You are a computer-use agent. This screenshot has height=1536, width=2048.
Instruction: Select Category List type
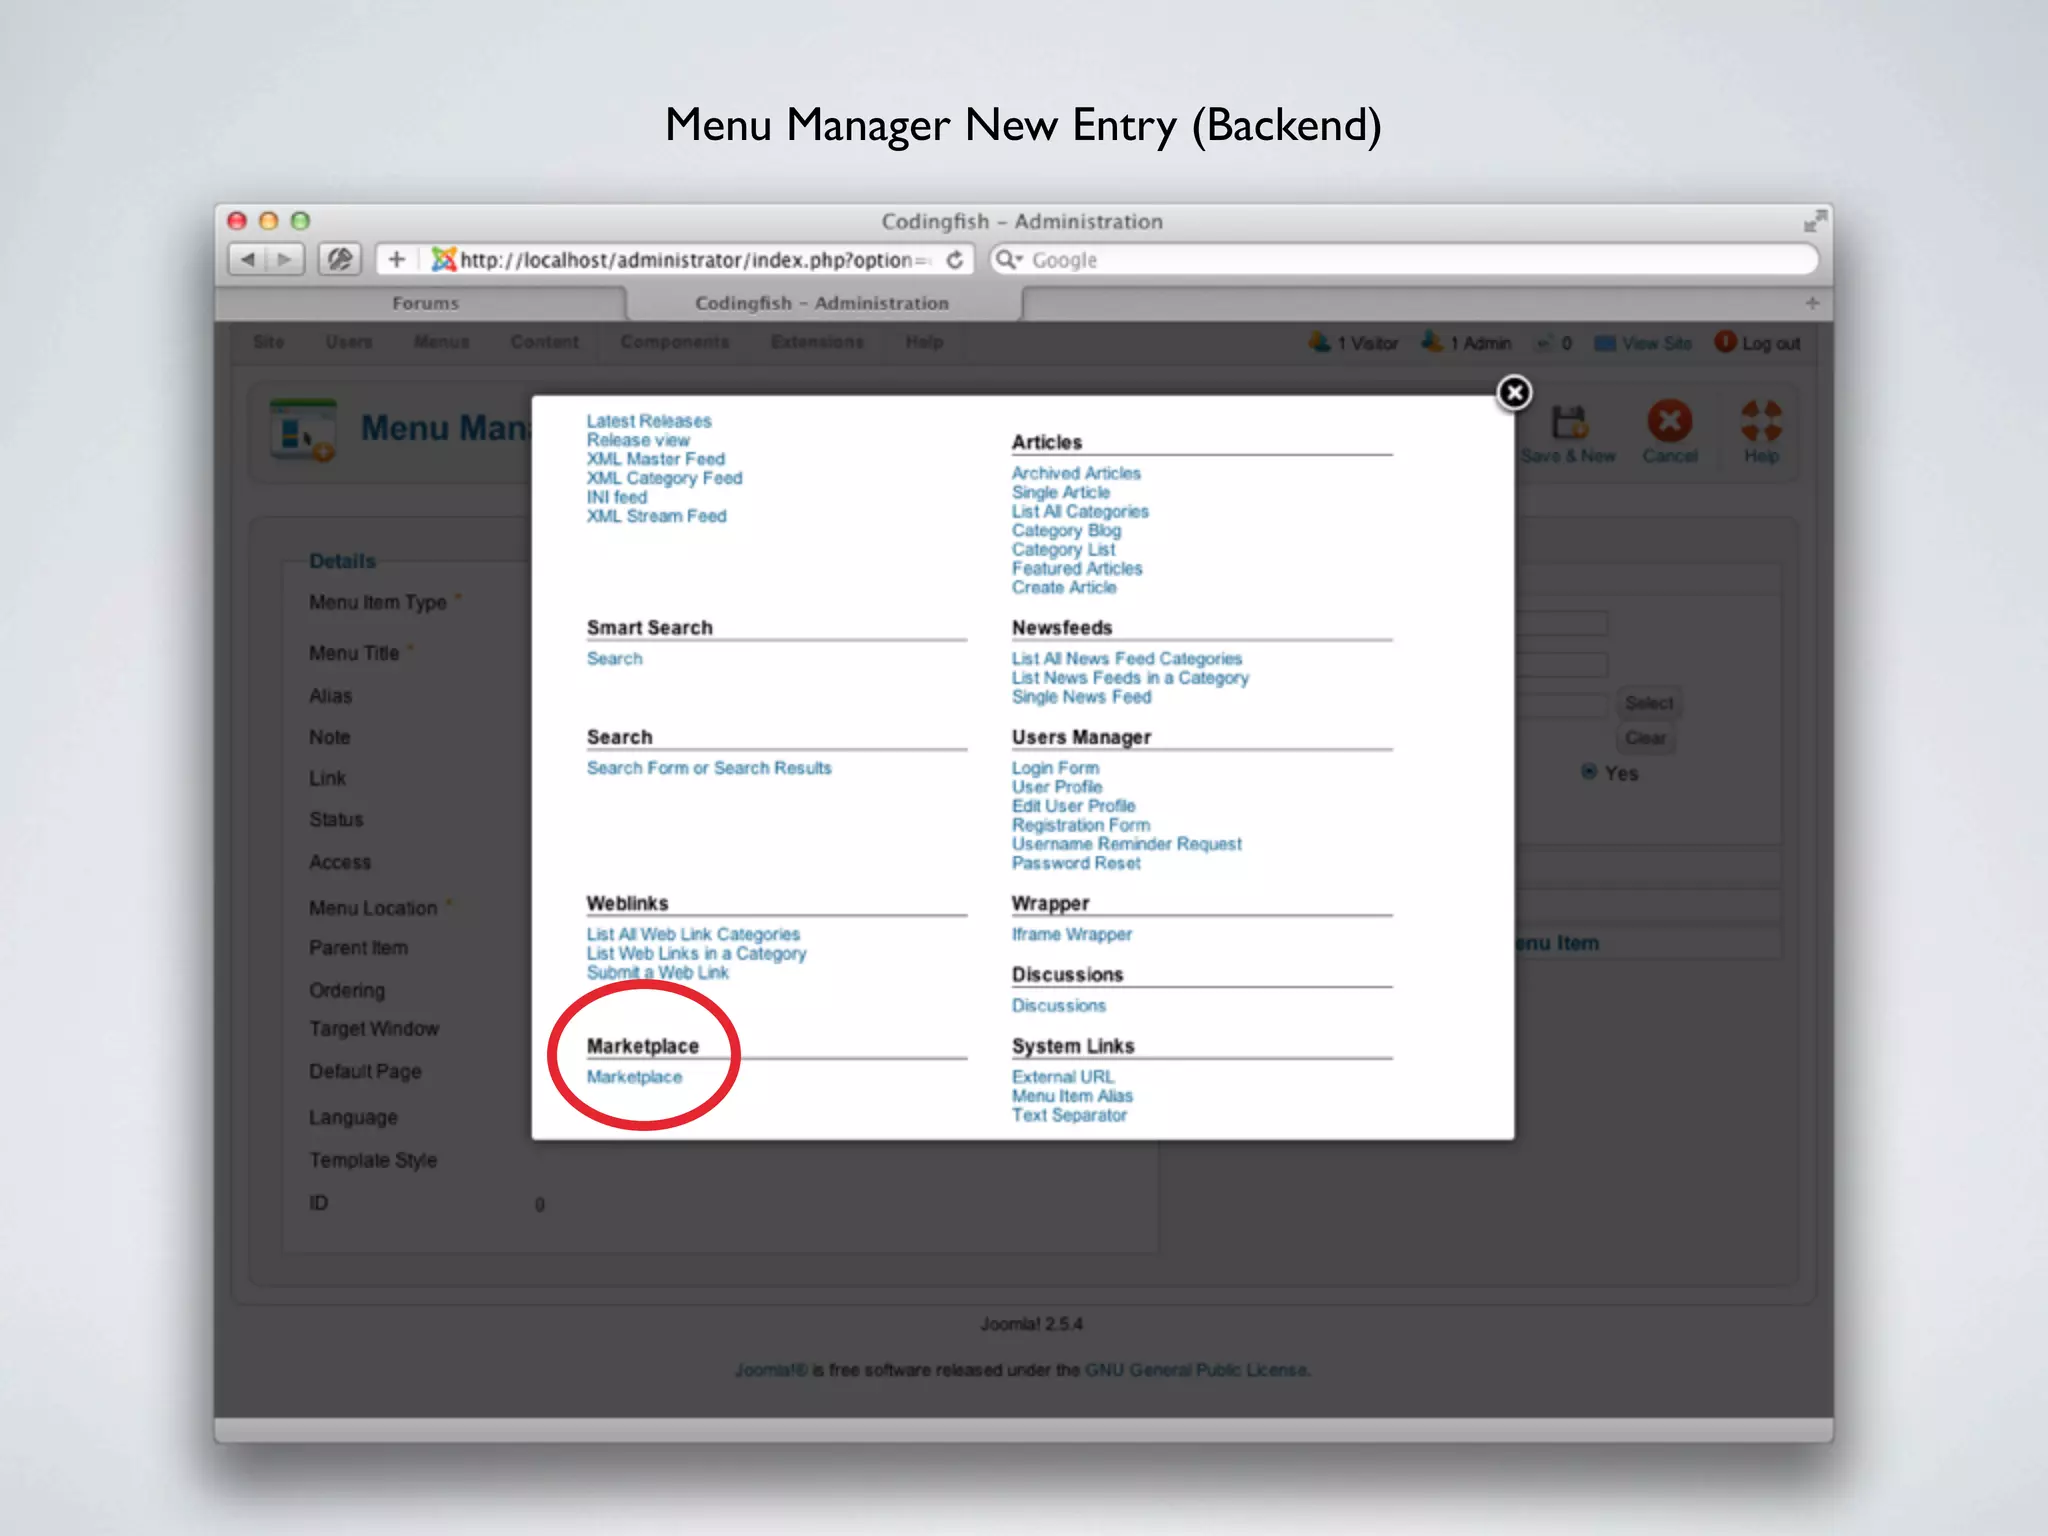[x=1063, y=549]
